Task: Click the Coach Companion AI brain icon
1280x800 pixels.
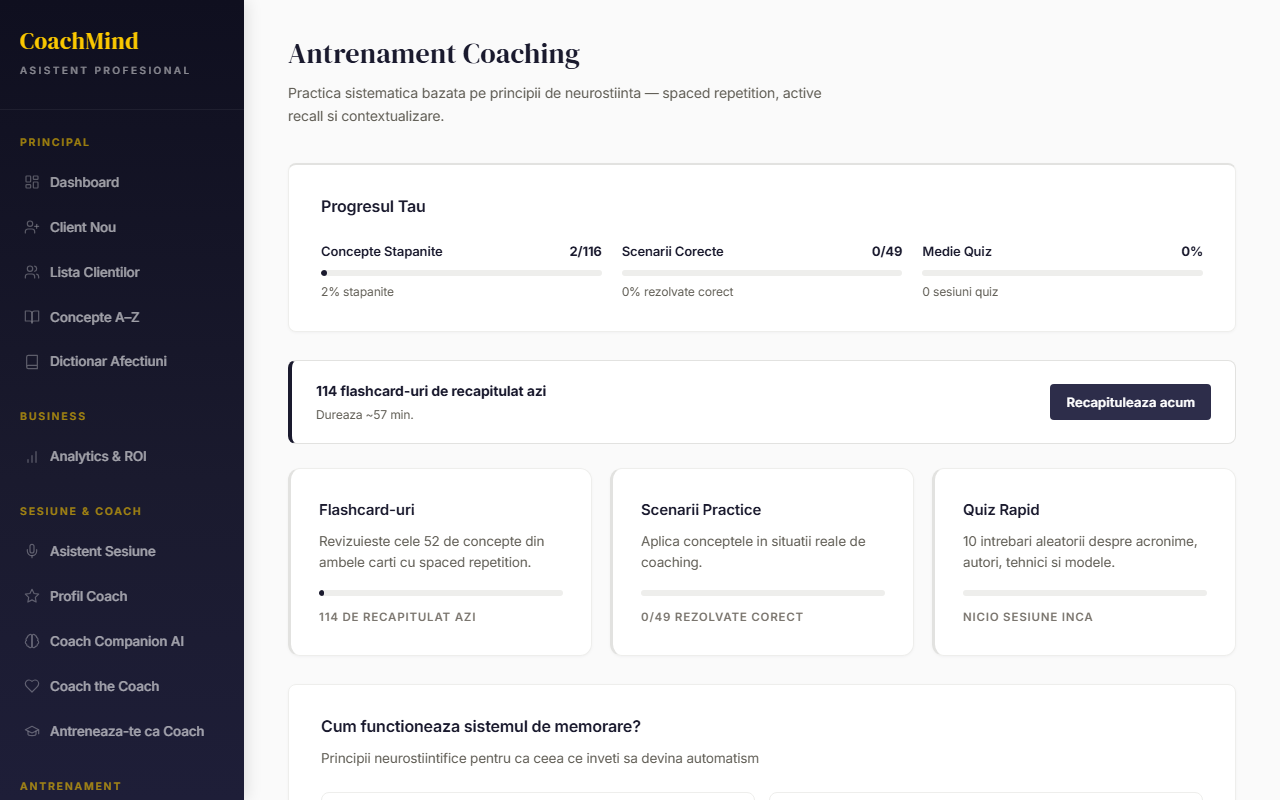Action: 32,641
